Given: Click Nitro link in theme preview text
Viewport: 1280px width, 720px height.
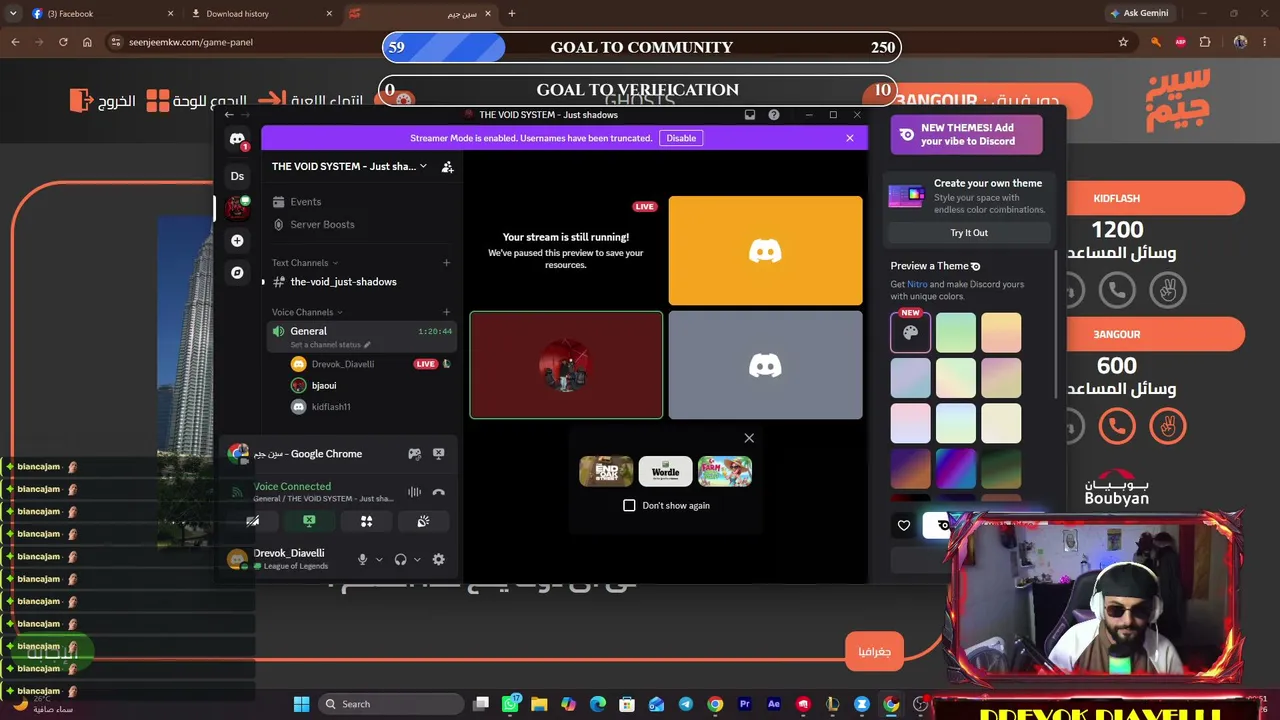Looking at the screenshot, I should [917, 284].
